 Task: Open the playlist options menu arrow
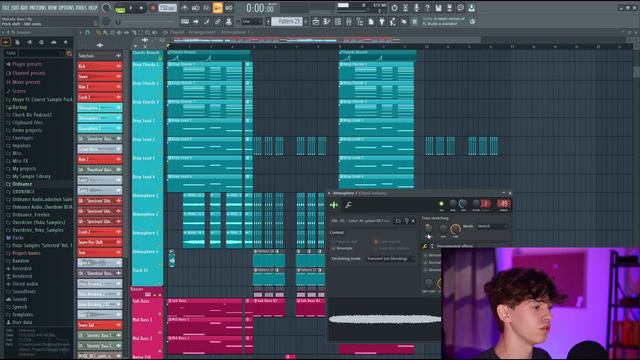click(x=80, y=32)
